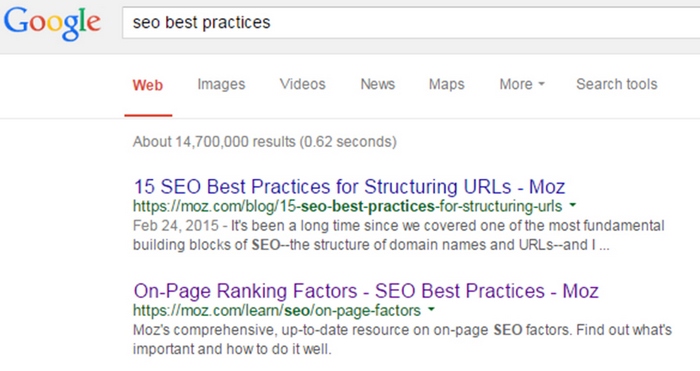Expand the More dropdown menu
Viewport: 700px width, 371px height.
[x=521, y=84]
